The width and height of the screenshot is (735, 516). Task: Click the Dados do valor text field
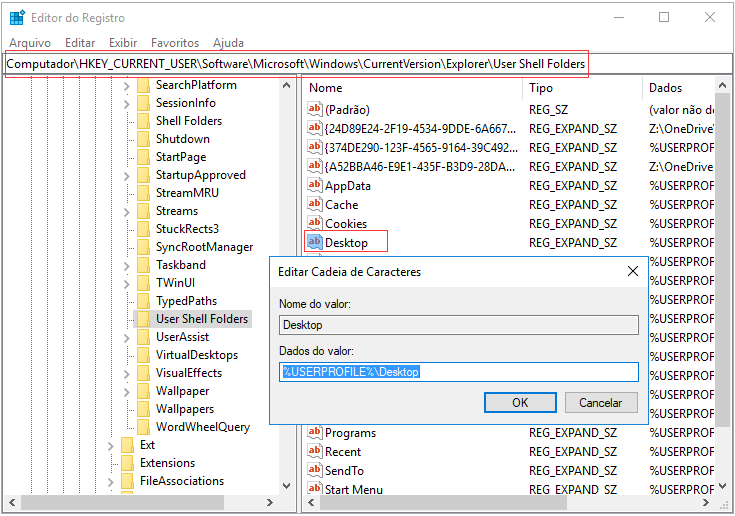coord(458,372)
